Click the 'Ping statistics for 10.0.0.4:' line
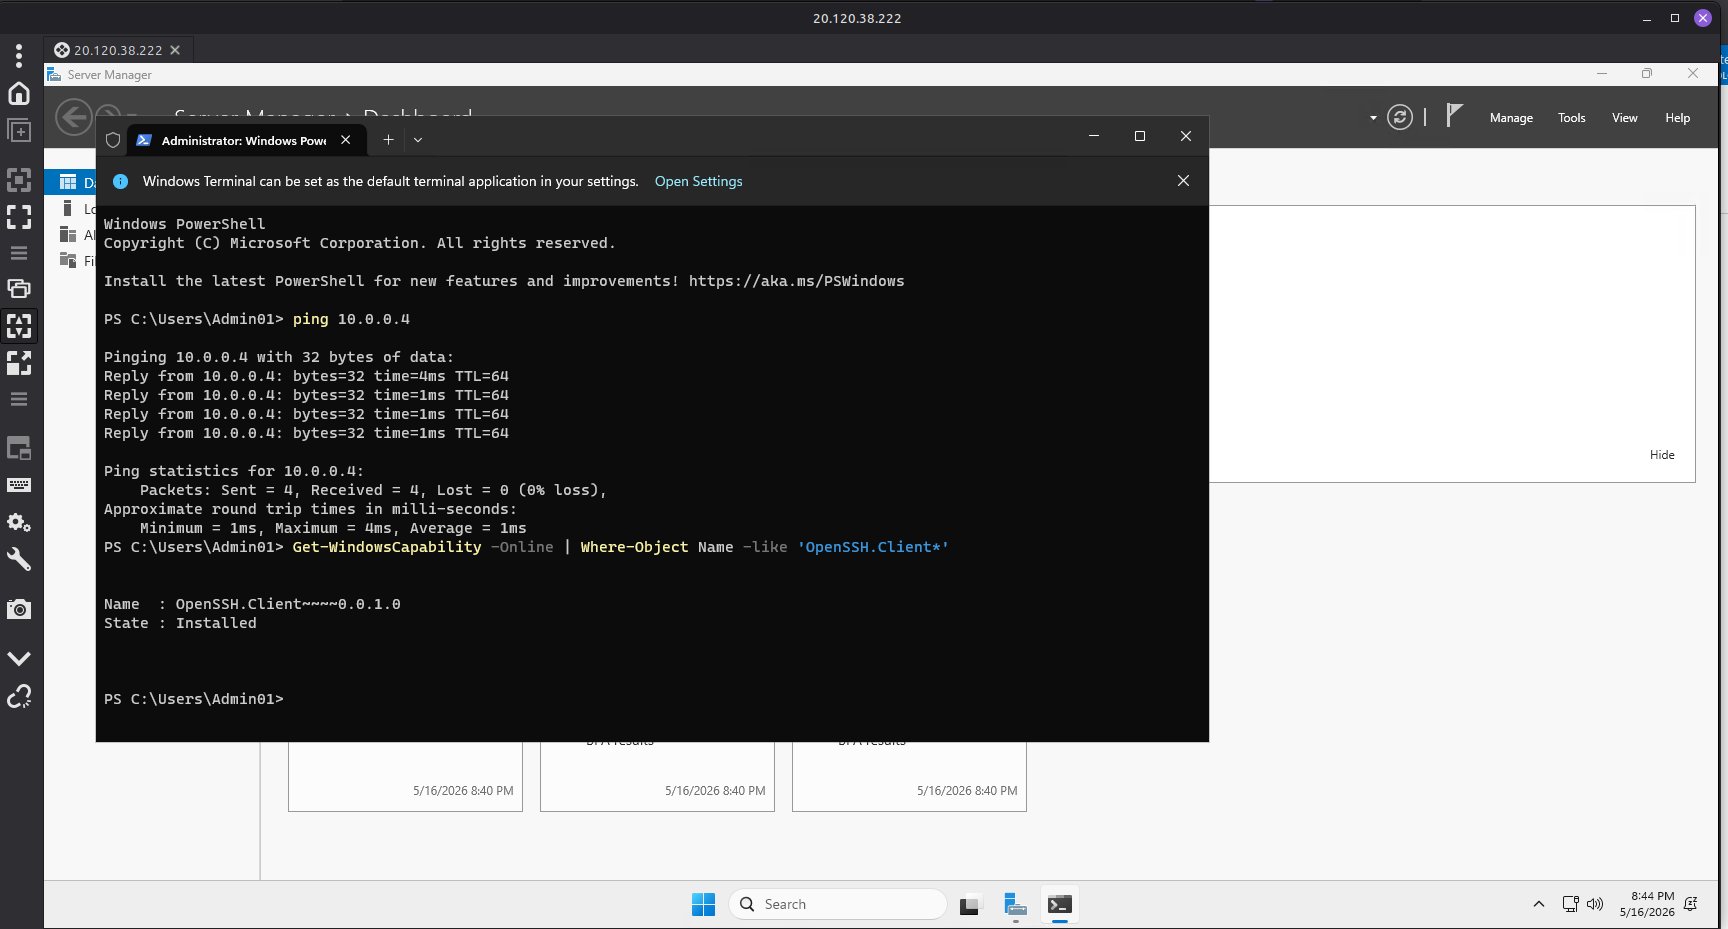Screen dimensions: 1728x929 pos(234,471)
